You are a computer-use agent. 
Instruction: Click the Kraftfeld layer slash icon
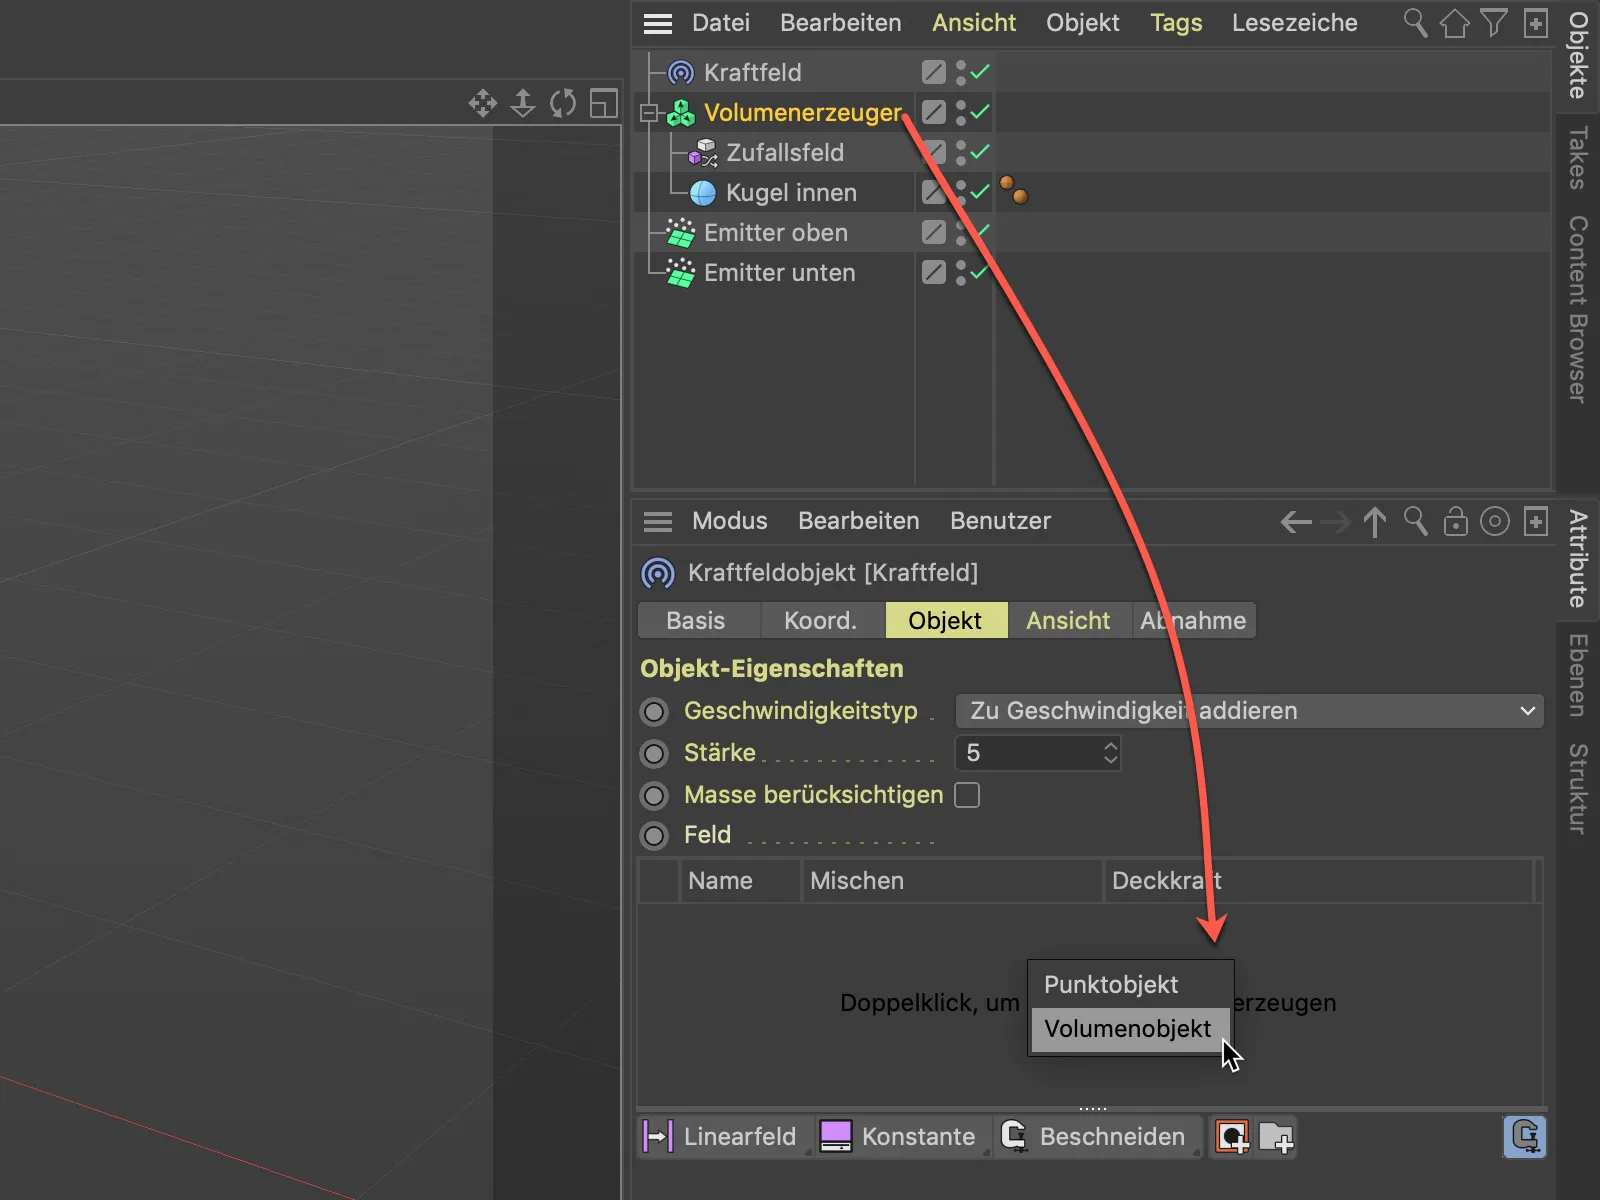(934, 72)
